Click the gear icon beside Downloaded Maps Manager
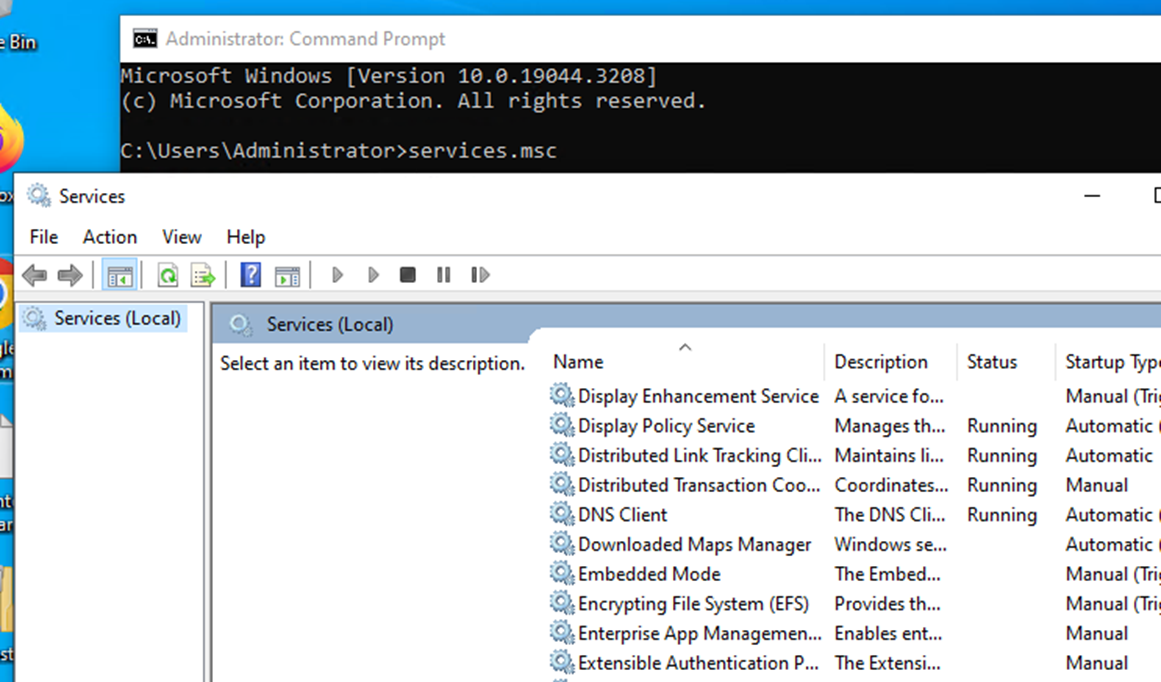The image size is (1161, 682). 562,544
